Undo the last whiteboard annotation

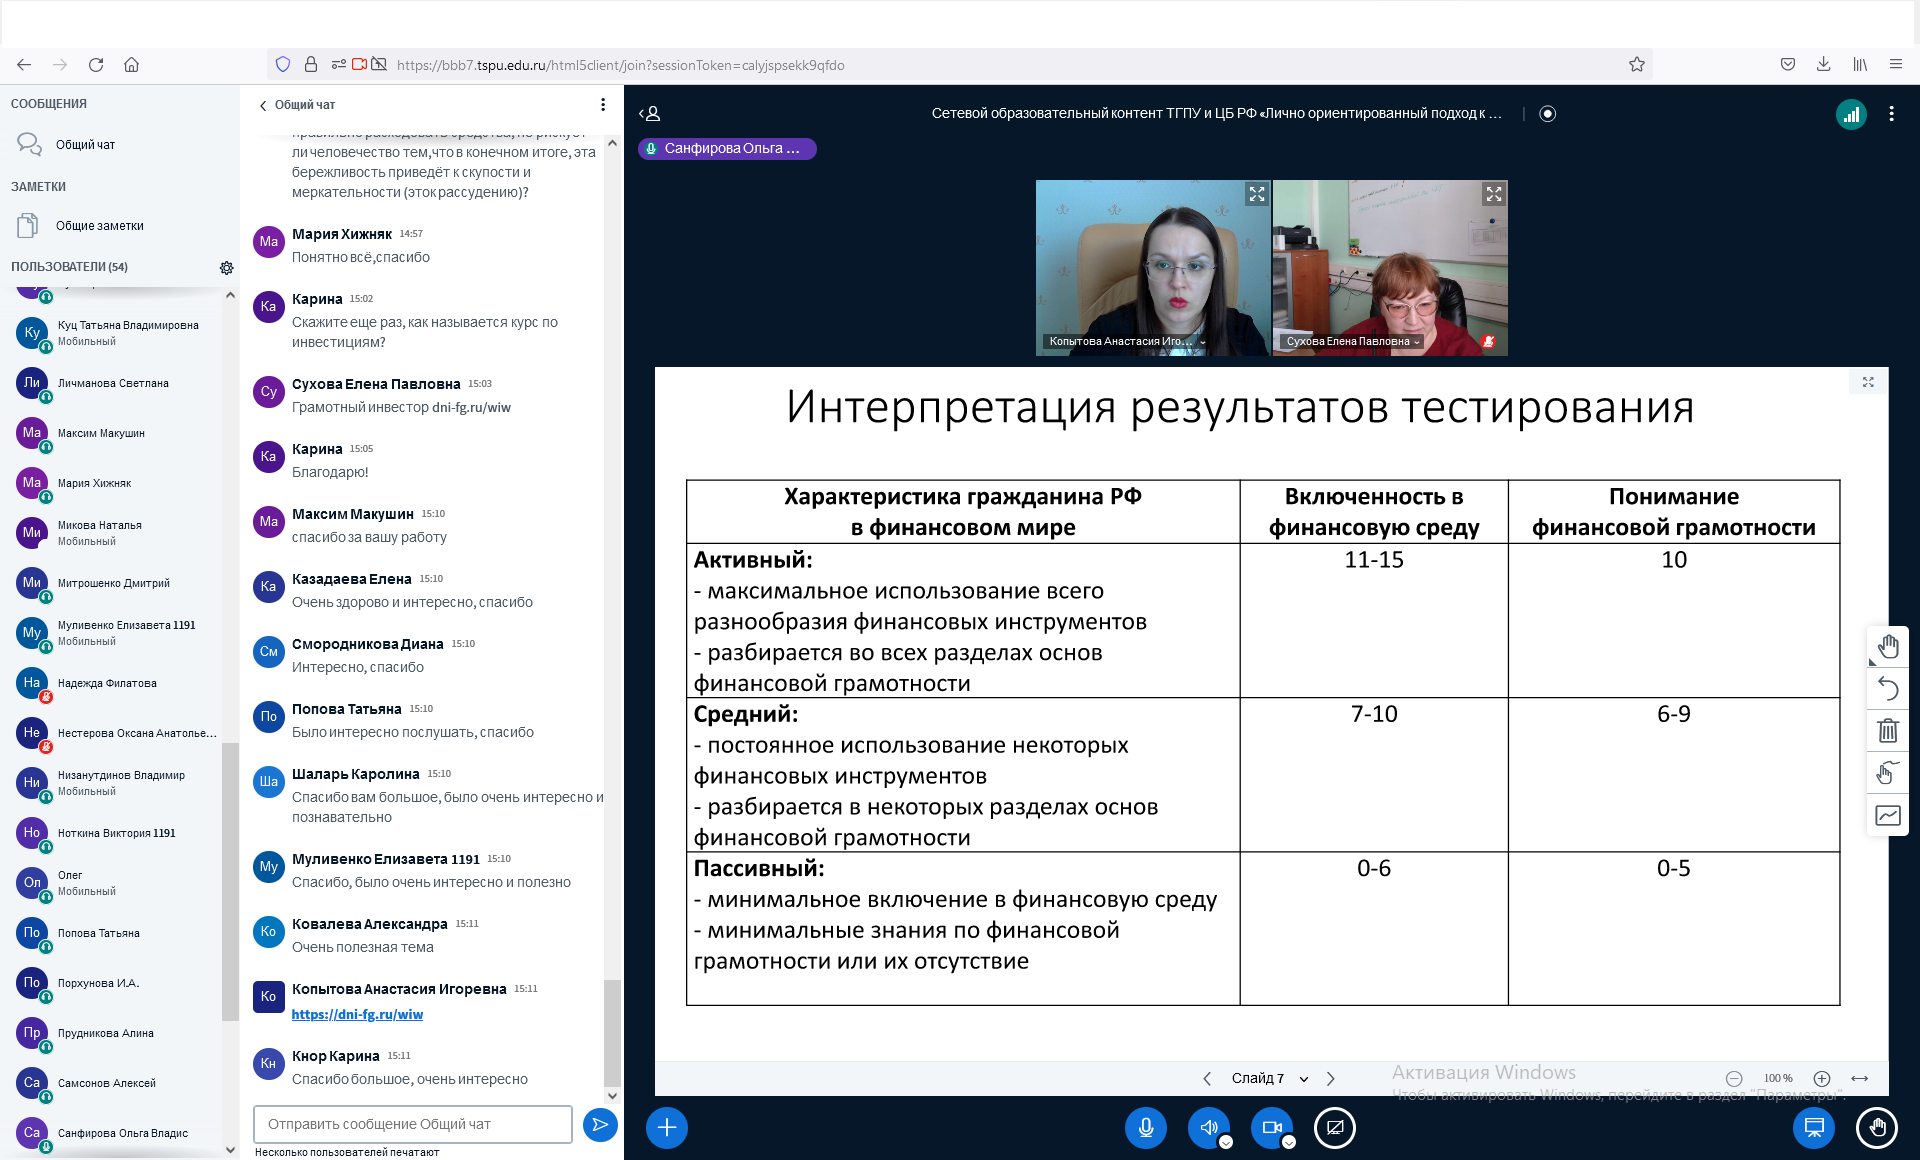[1888, 689]
